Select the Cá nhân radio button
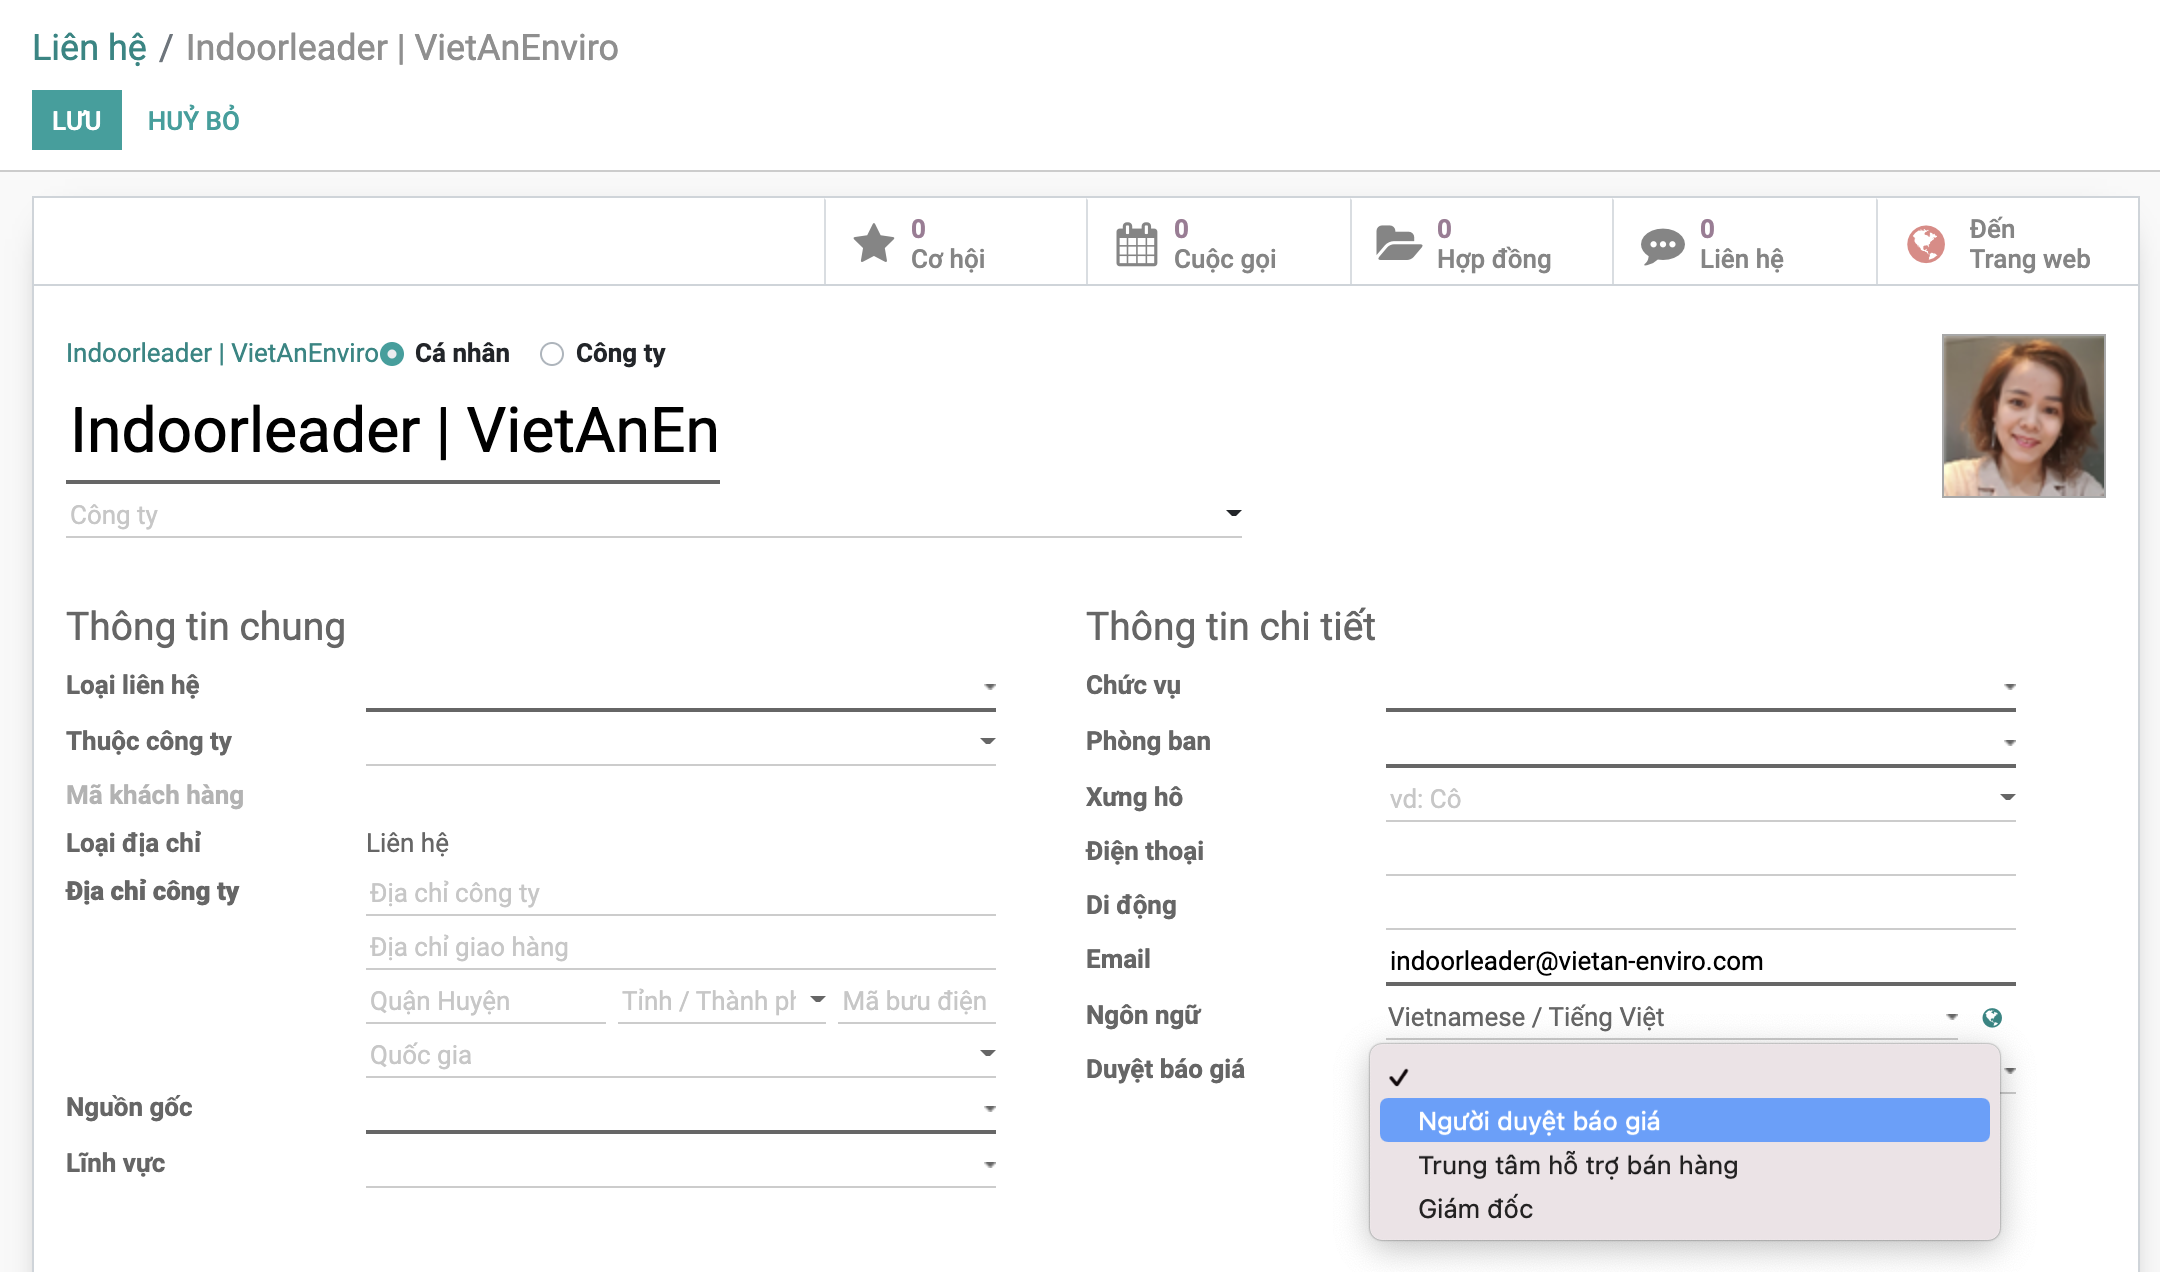This screenshot has height=1272, width=2160. (392, 353)
